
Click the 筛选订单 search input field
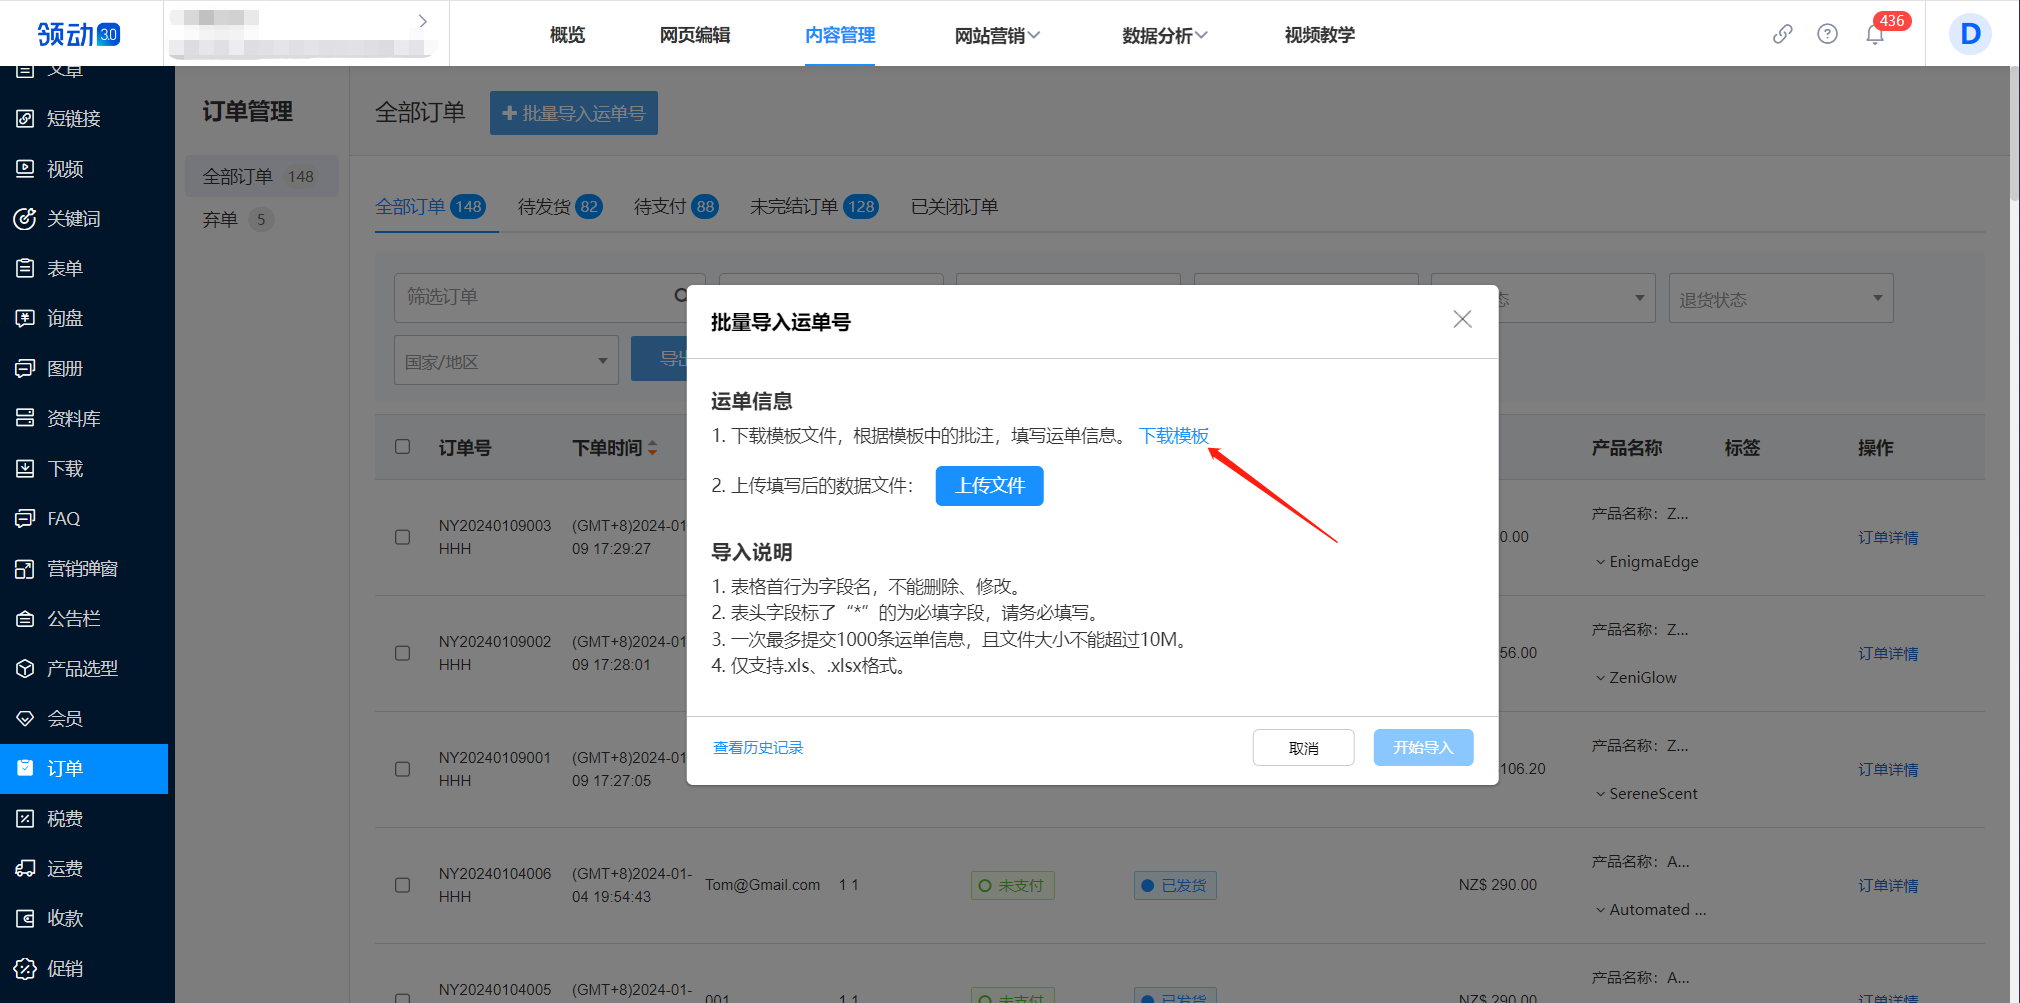[540, 297]
